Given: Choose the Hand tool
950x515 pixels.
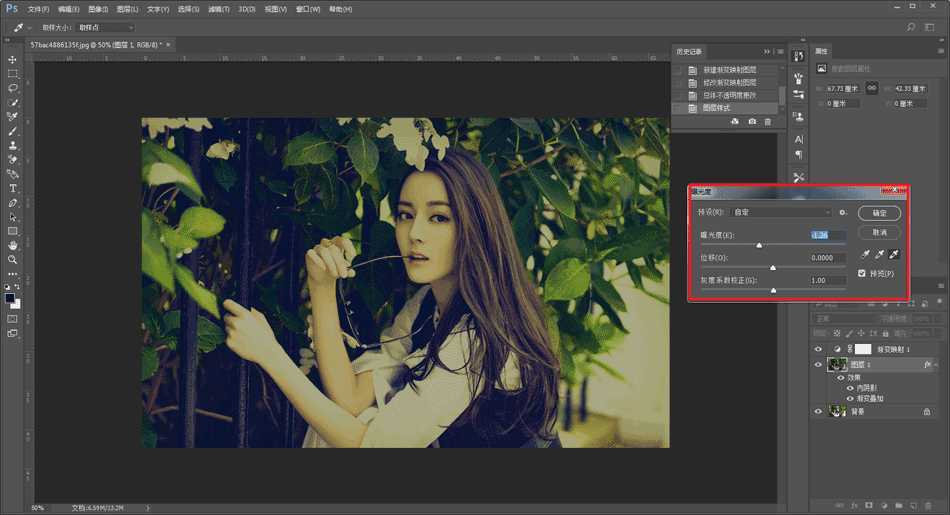Looking at the screenshot, I should click(13, 245).
